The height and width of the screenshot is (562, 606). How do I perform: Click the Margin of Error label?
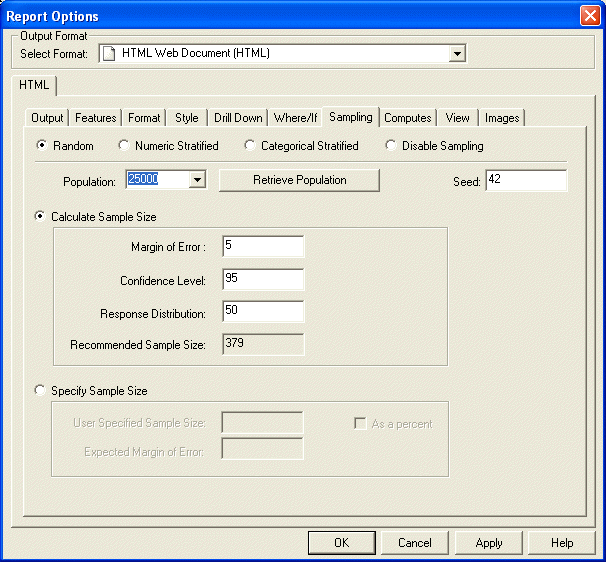(x=169, y=247)
